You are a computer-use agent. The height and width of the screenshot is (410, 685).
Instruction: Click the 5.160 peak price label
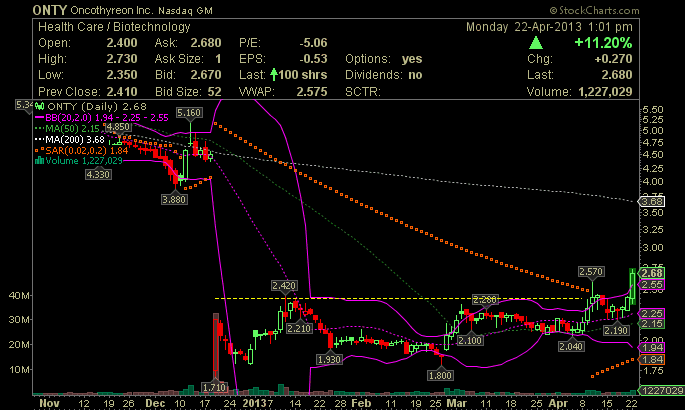189,113
